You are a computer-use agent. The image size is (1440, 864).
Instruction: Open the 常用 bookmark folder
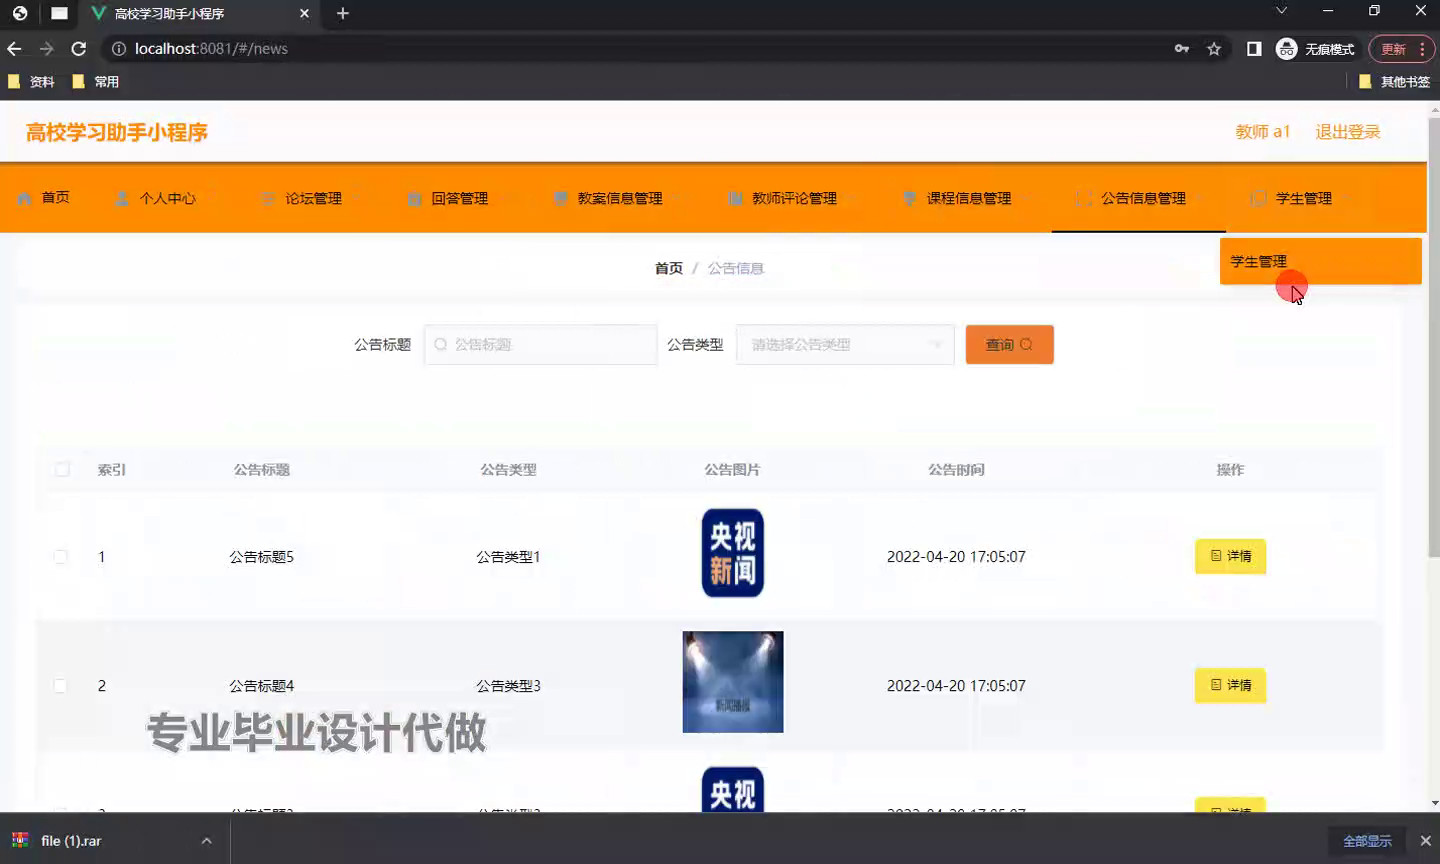(x=96, y=82)
